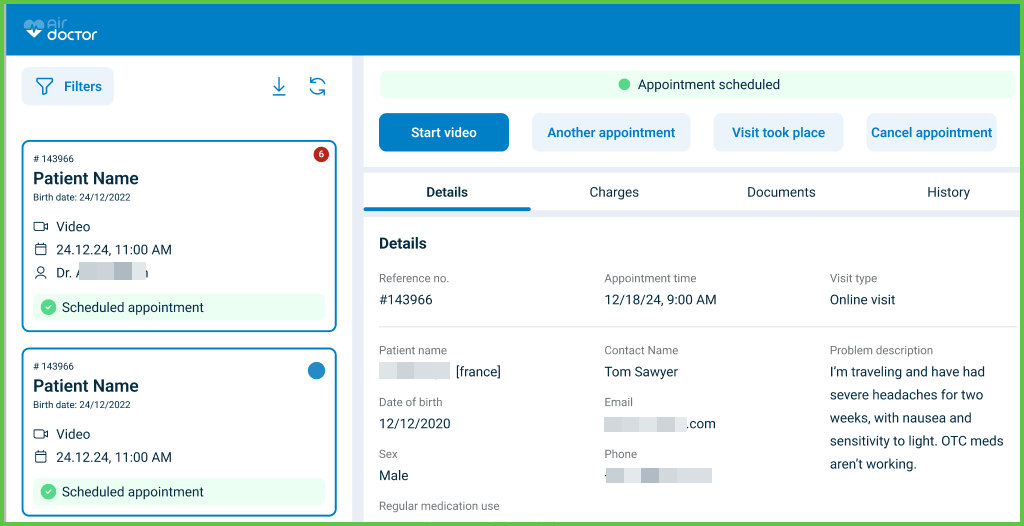The height and width of the screenshot is (526, 1024).
Task: Click the doctor person icon on first card
Action: [41, 272]
